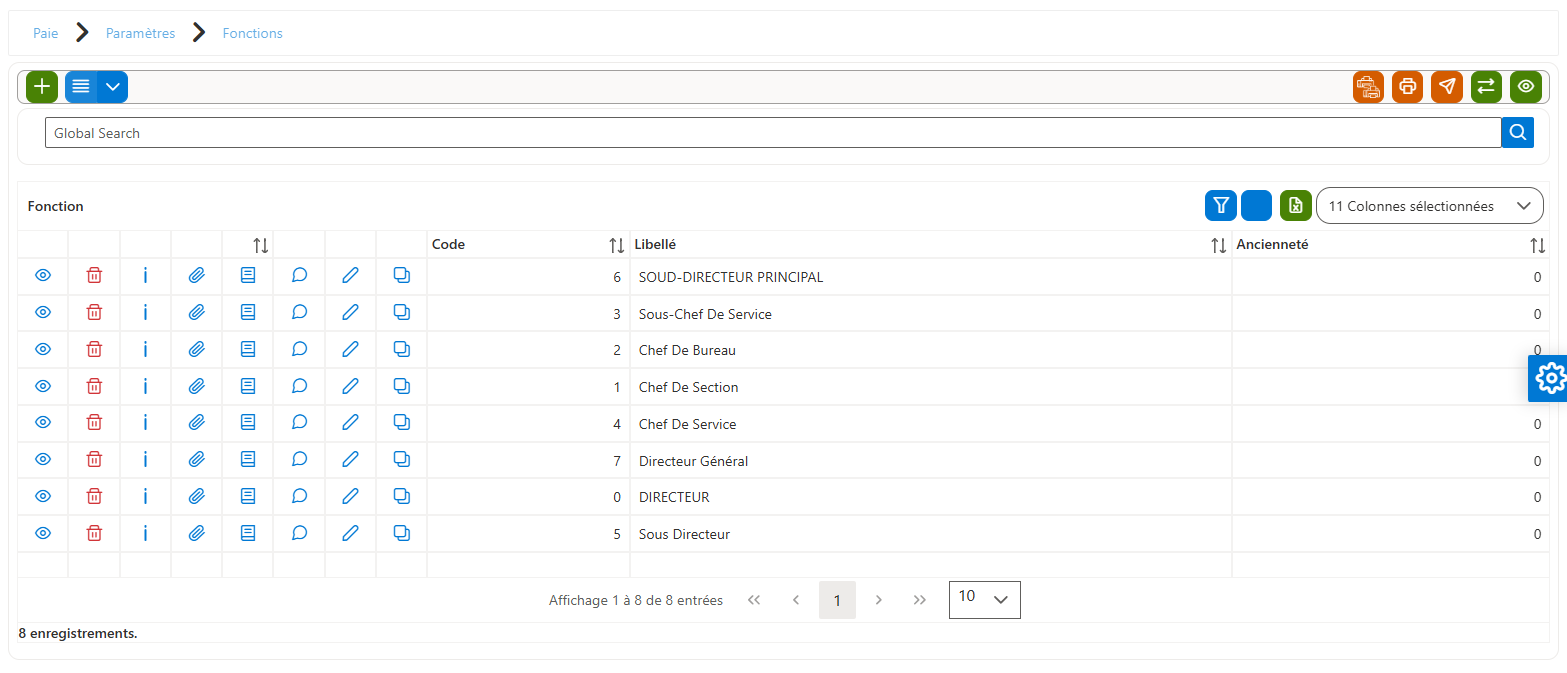Export the table to Excel

coord(1295,206)
